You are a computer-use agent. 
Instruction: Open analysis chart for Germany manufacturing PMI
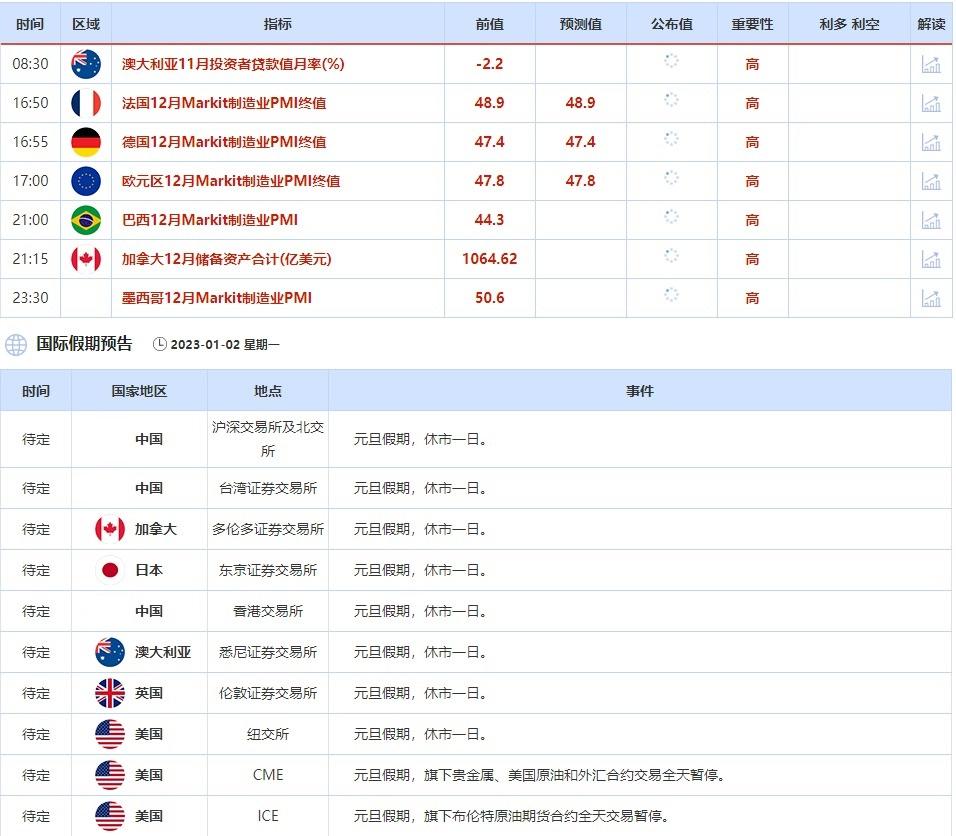pos(931,142)
